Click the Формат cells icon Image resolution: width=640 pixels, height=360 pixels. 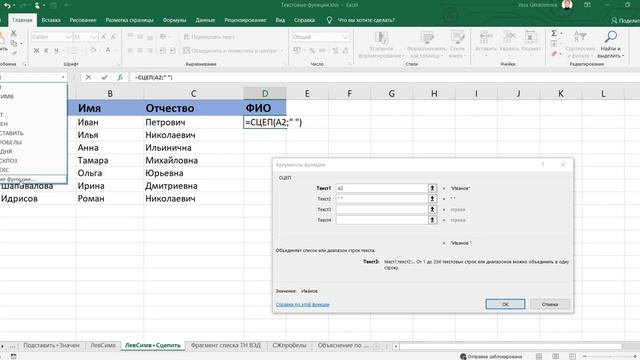click(x=531, y=38)
